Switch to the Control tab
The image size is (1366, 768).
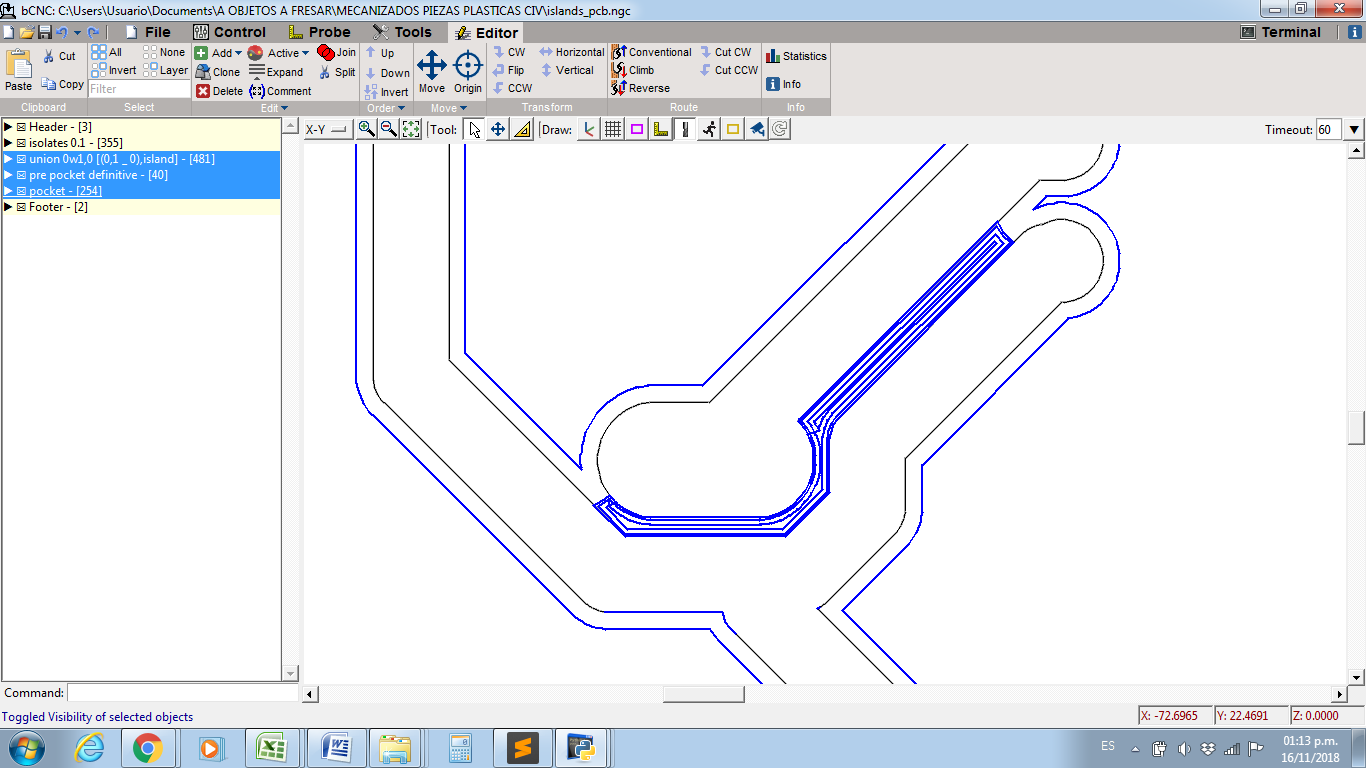coord(229,32)
